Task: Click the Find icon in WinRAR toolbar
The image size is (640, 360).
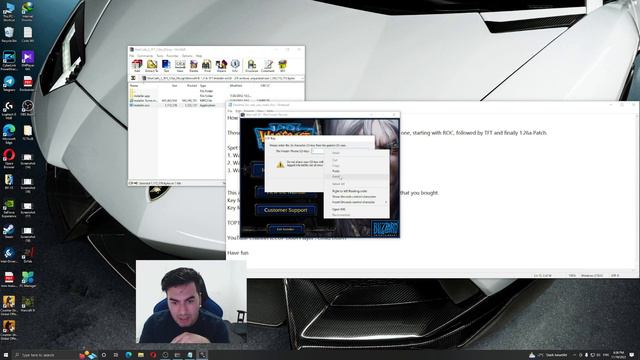Action: (207, 66)
